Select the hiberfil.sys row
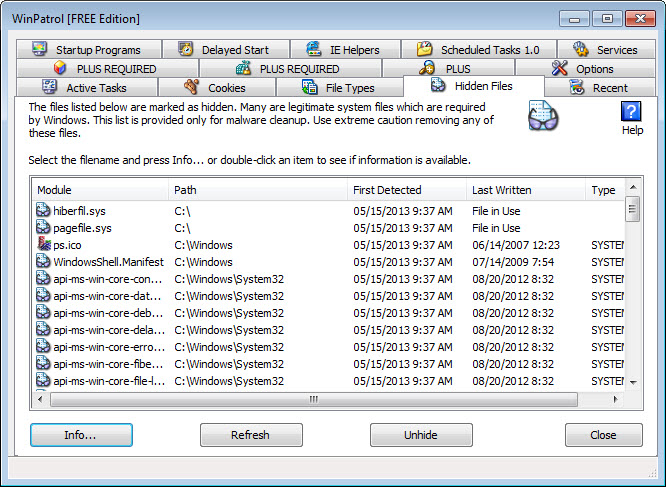Viewport: 666px width, 487px height. coord(328,211)
